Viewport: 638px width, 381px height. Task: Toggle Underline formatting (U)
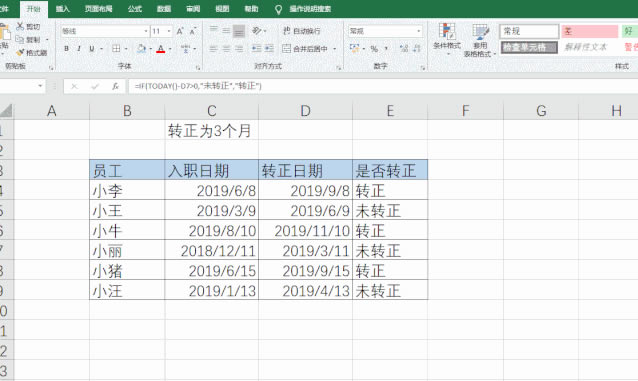tap(92, 48)
